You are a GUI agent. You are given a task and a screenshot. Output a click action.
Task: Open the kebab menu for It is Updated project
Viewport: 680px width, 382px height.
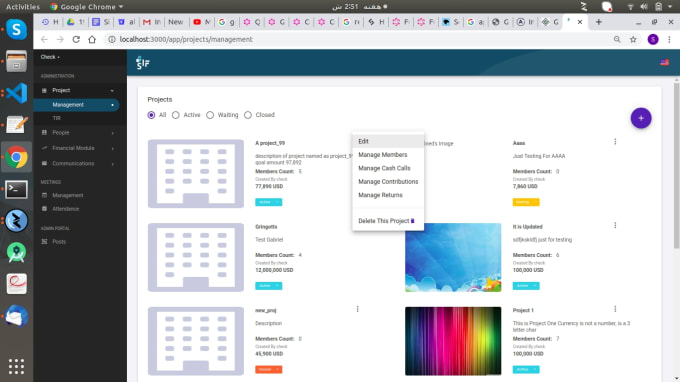pyautogui.click(x=615, y=225)
